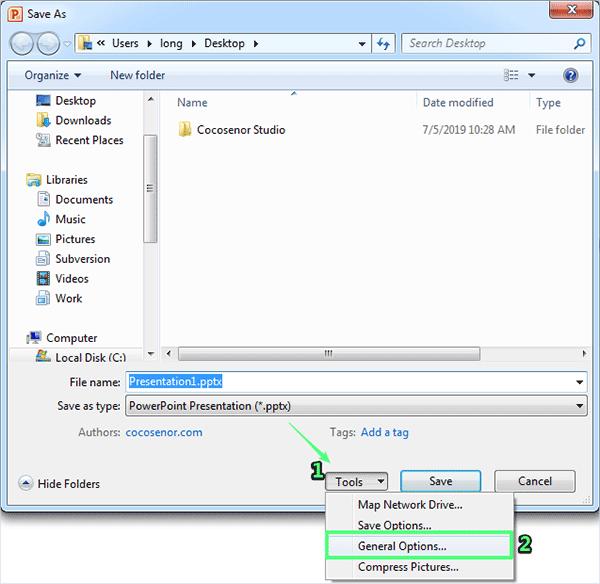Select Compress Pictures menu item

[x=419, y=567]
